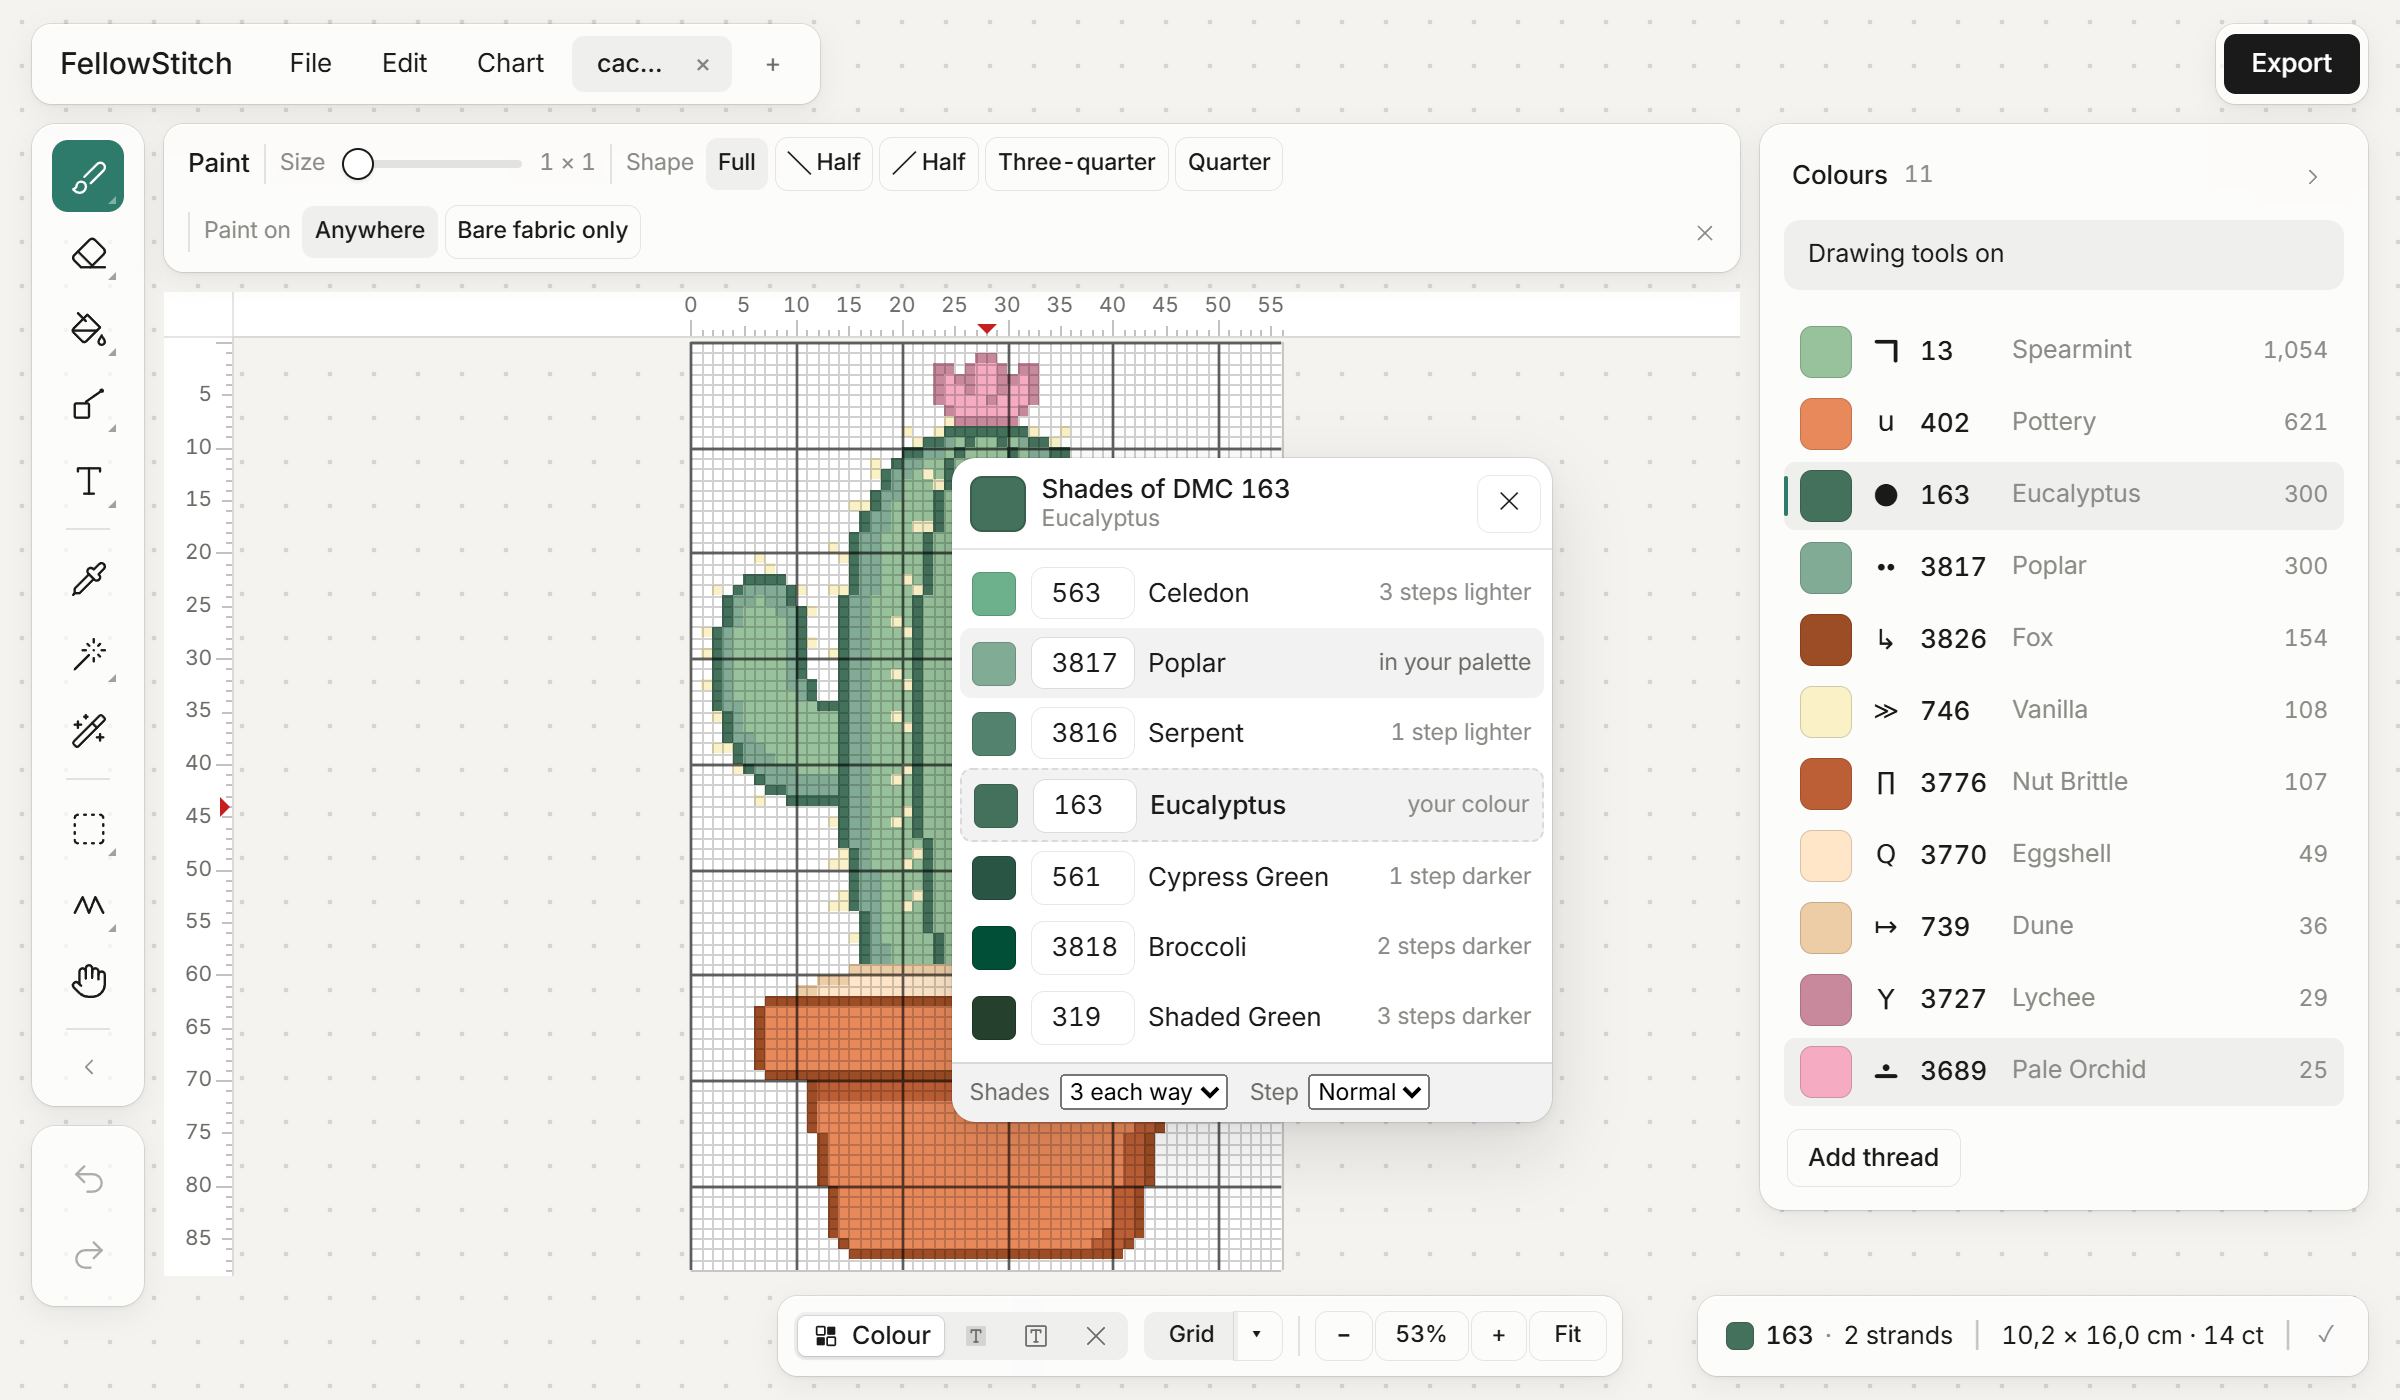Click the 53% zoom level field
Viewport: 2400px width, 1400px height.
pos(1420,1335)
